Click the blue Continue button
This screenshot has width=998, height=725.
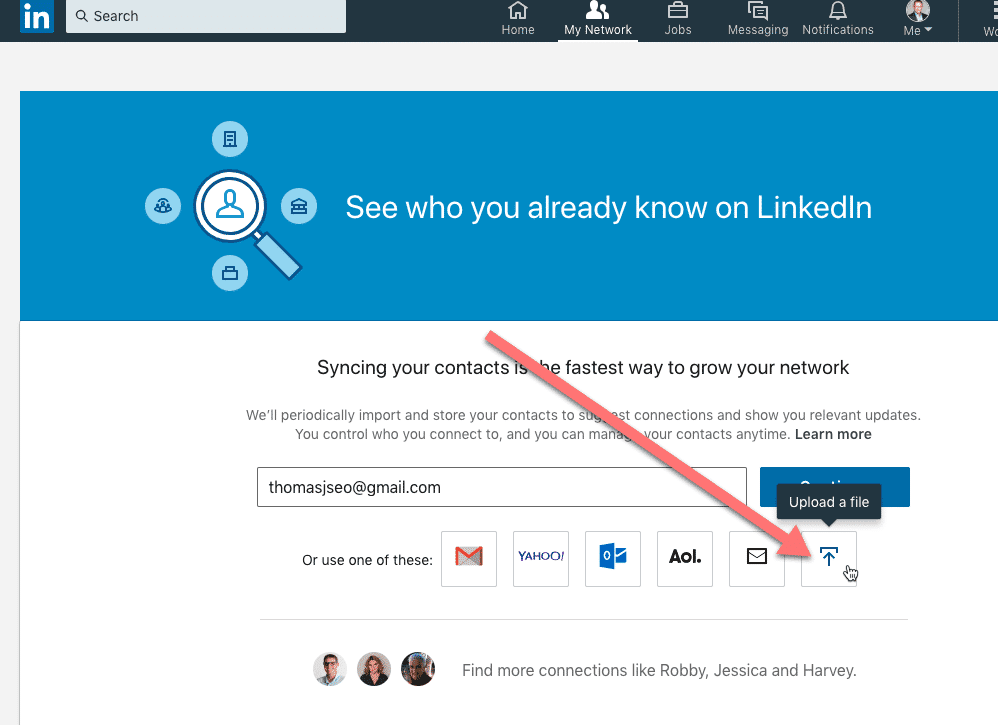[834, 487]
